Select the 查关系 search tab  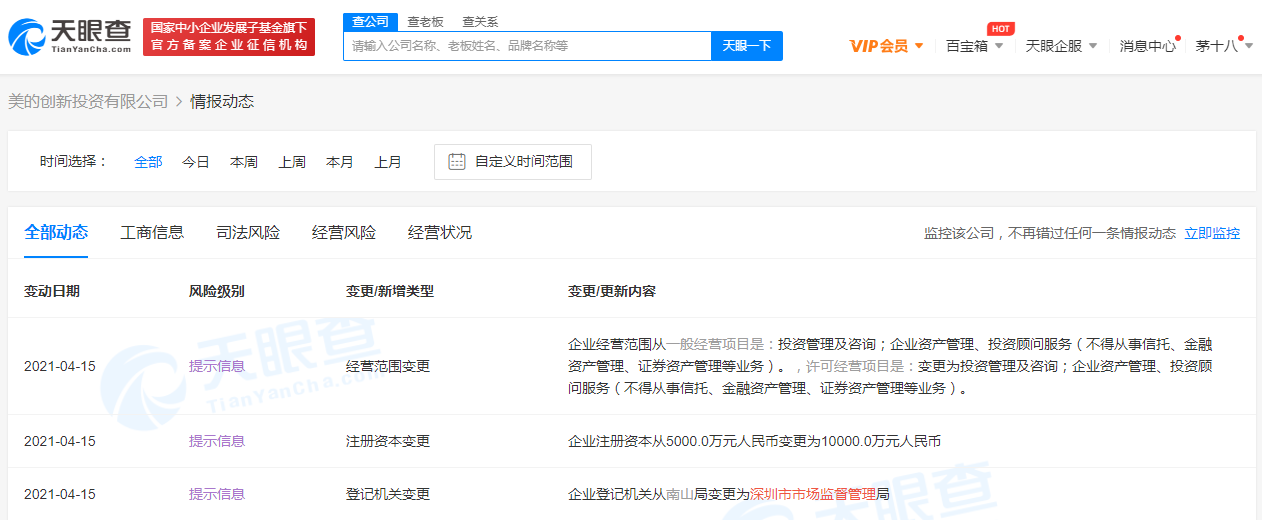480,22
